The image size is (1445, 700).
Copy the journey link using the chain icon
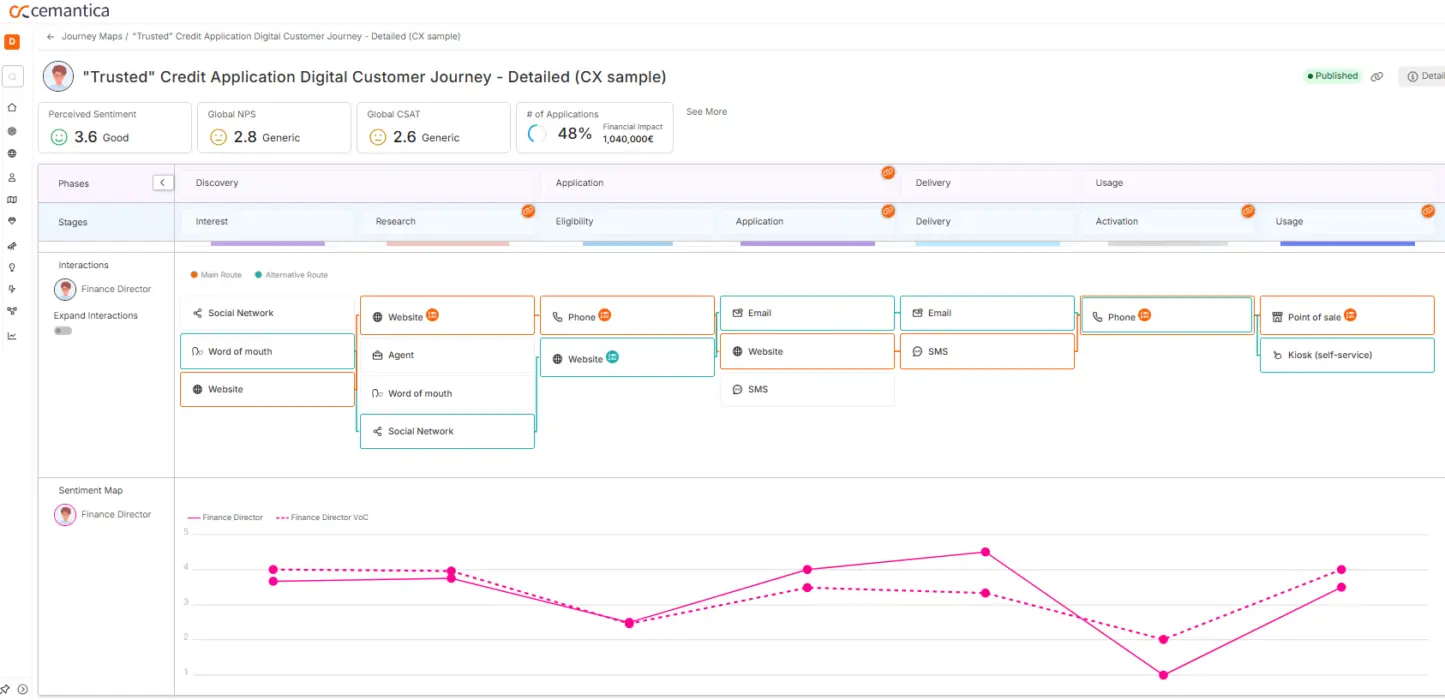pyautogui.click(x=1377, y=76)
